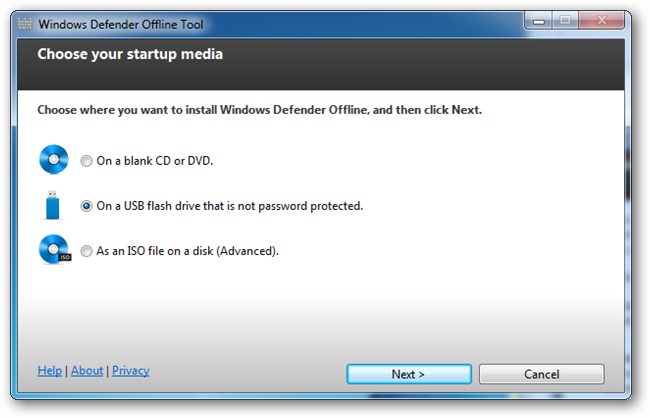Click the blank CD or DVD disc icon
The height and width of the screenshot is (418, 650).
(x=53, y=160)
